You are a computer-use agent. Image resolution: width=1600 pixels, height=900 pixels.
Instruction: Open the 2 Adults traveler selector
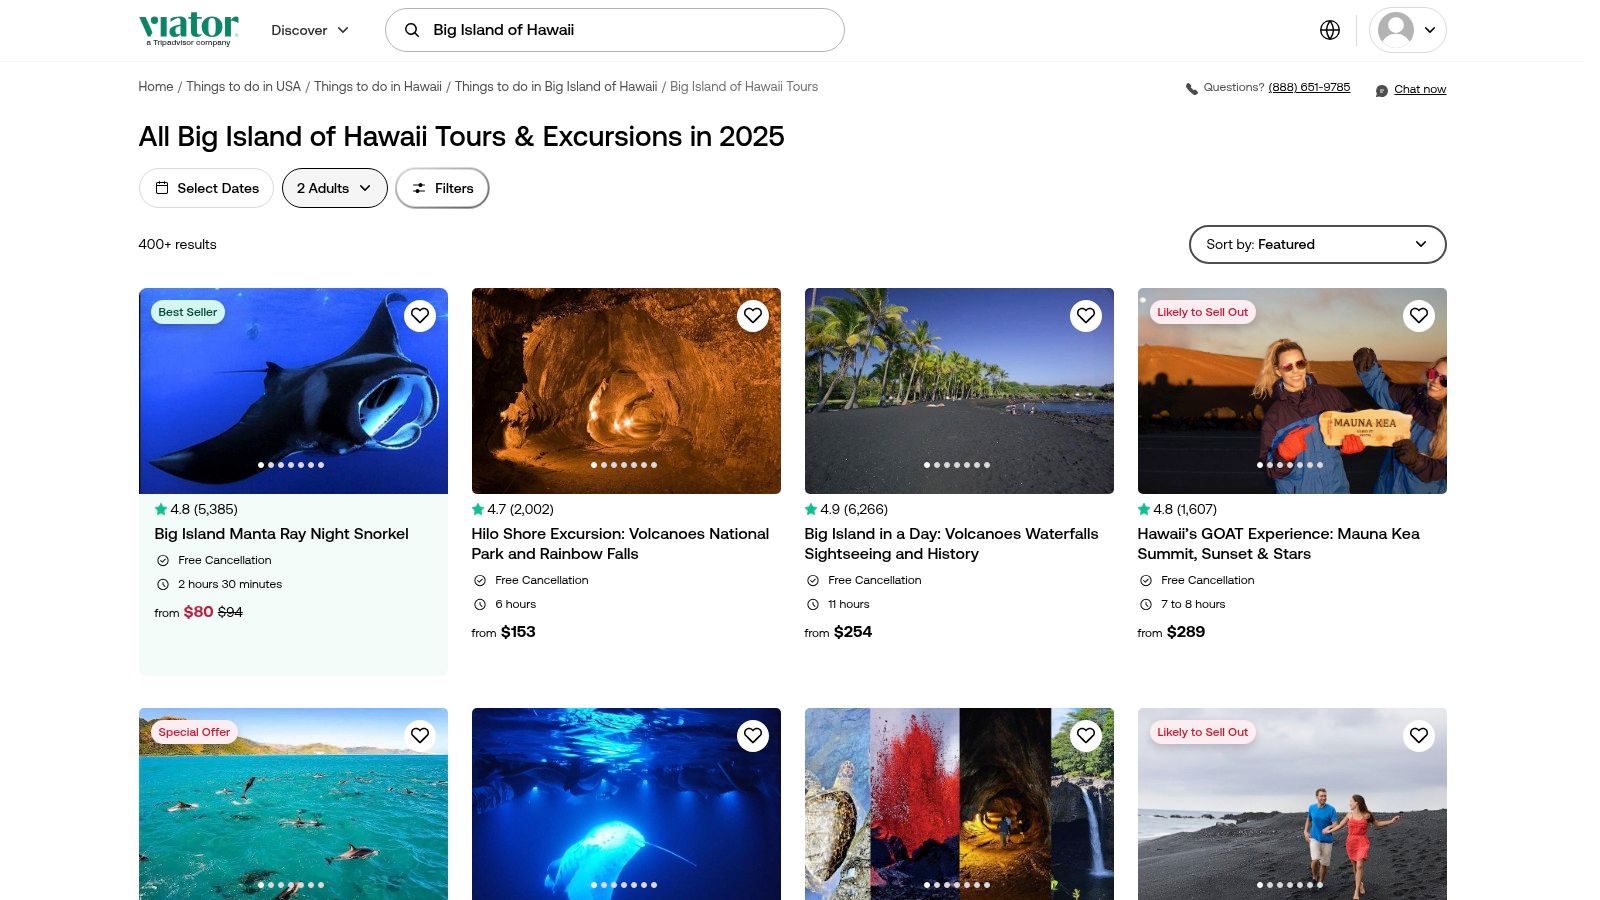click(334, 188)
